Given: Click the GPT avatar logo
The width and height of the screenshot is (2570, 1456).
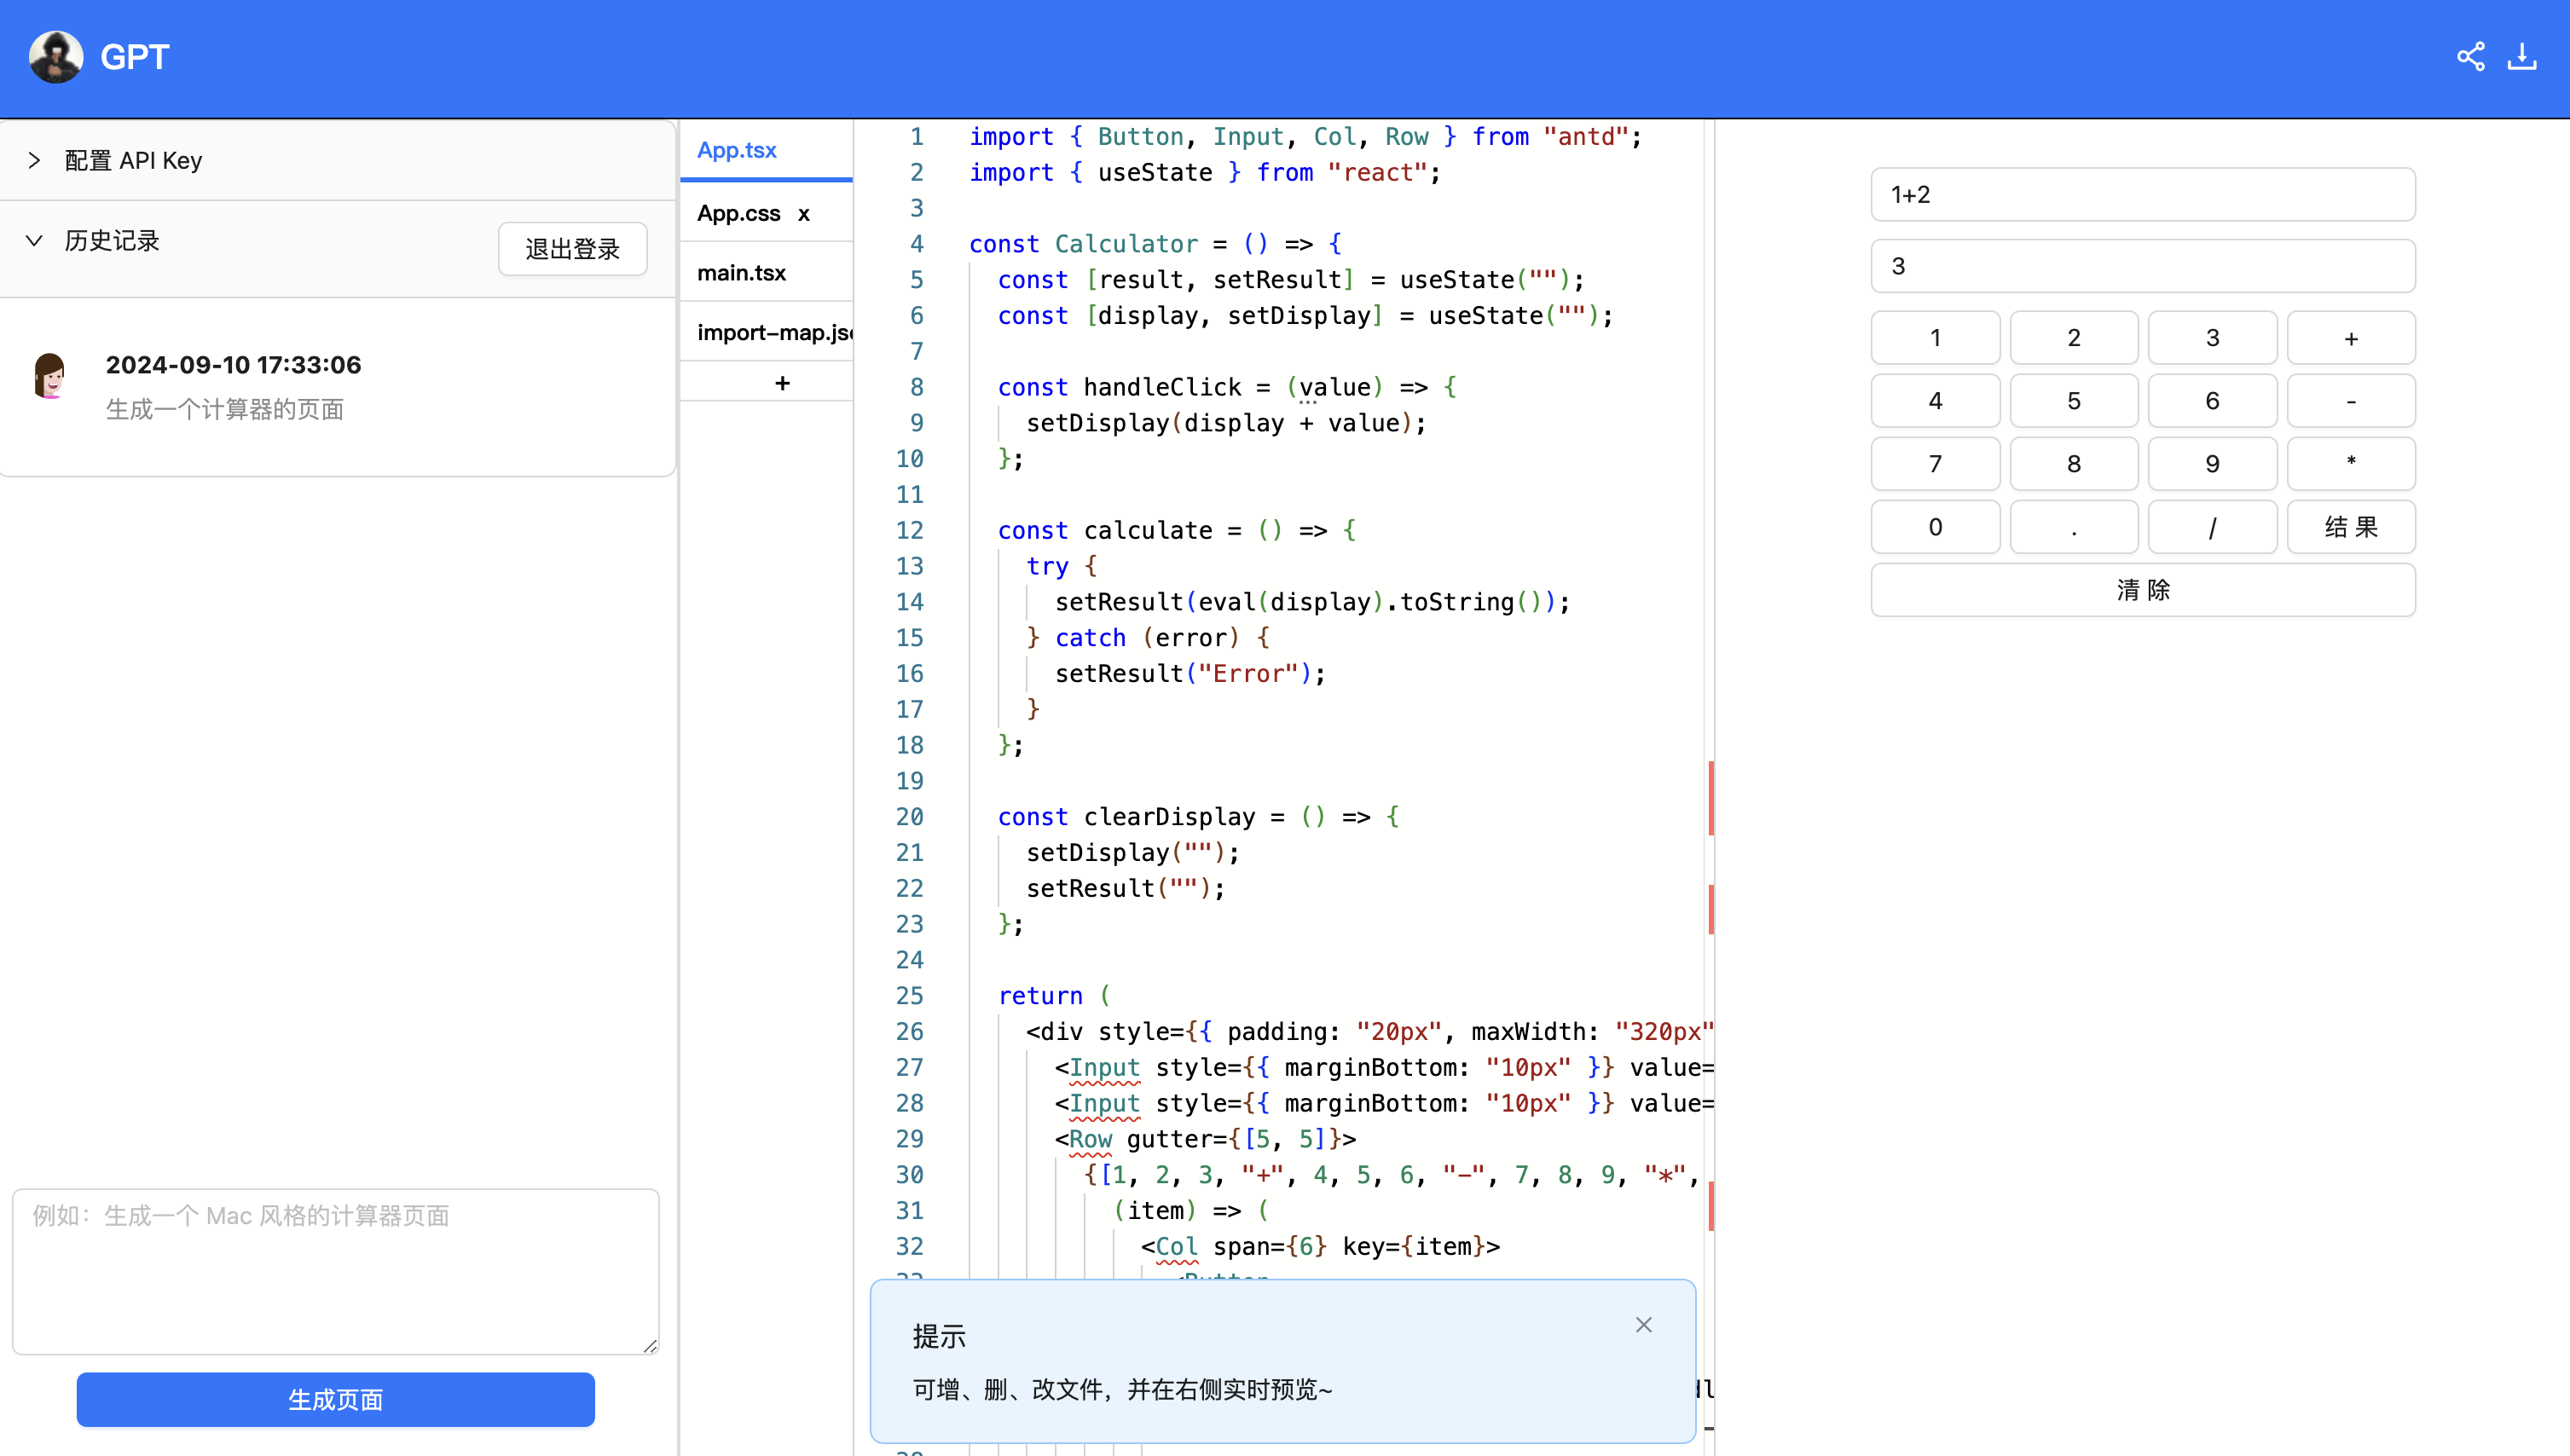Looking at the screenshot, I should 55,57.
